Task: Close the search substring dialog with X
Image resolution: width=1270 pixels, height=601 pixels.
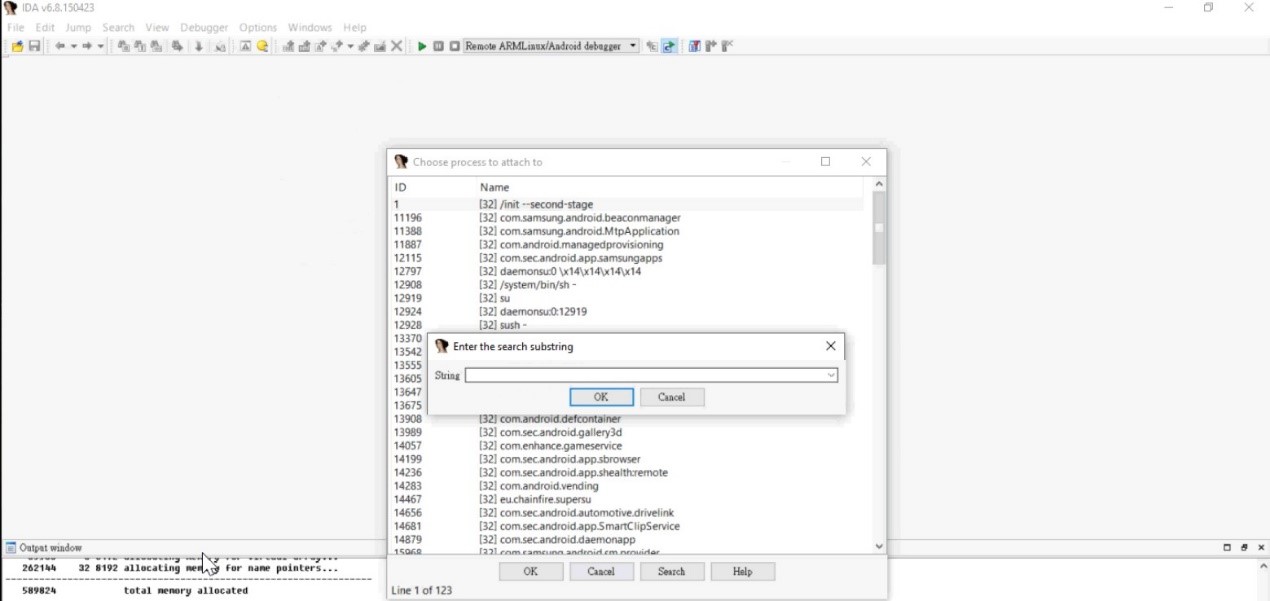Action: [830, 346]
